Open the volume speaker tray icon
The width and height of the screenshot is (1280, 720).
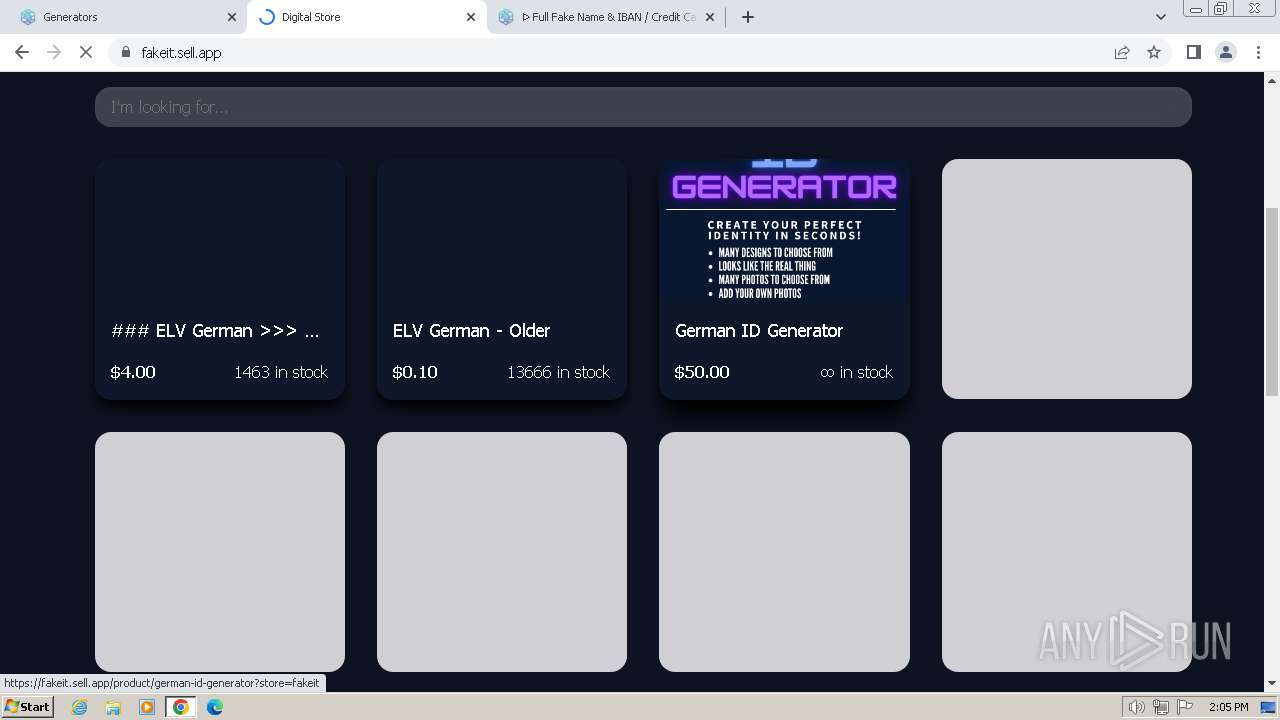click(1136, 707)
